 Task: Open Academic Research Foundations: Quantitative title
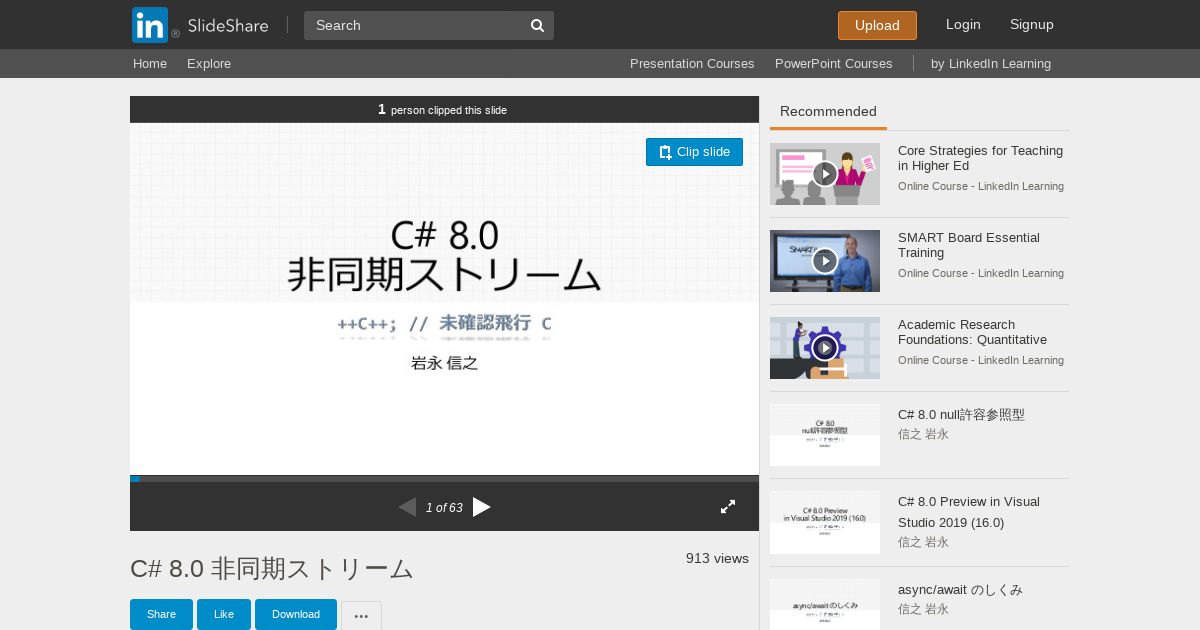[x=972, y=332]
